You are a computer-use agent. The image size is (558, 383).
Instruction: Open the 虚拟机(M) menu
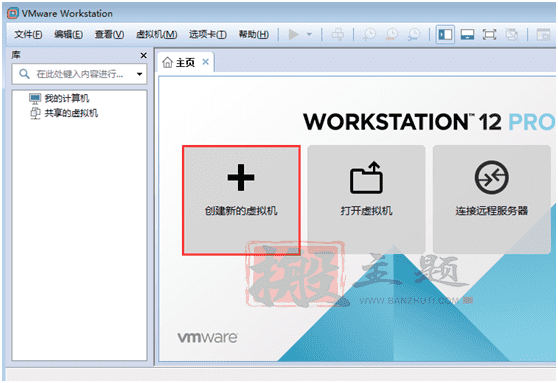click(156, 35)
